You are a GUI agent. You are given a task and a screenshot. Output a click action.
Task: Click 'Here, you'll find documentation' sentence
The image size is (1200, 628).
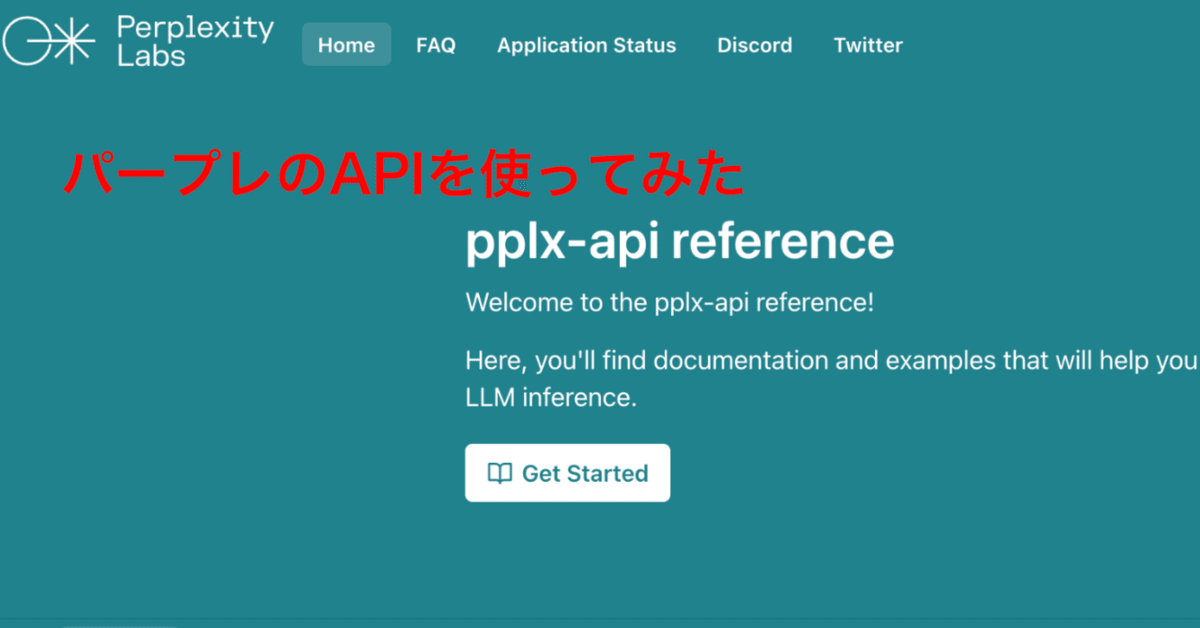click(x=832, y=360)
